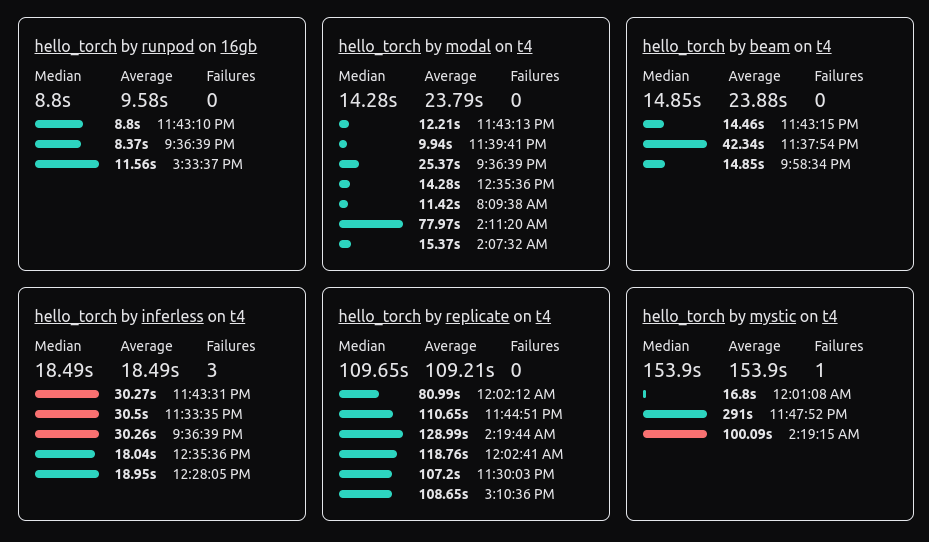929x542 pixels.
Task: Click the runpod 8.37s run time
Action: [x=132, y=144]
